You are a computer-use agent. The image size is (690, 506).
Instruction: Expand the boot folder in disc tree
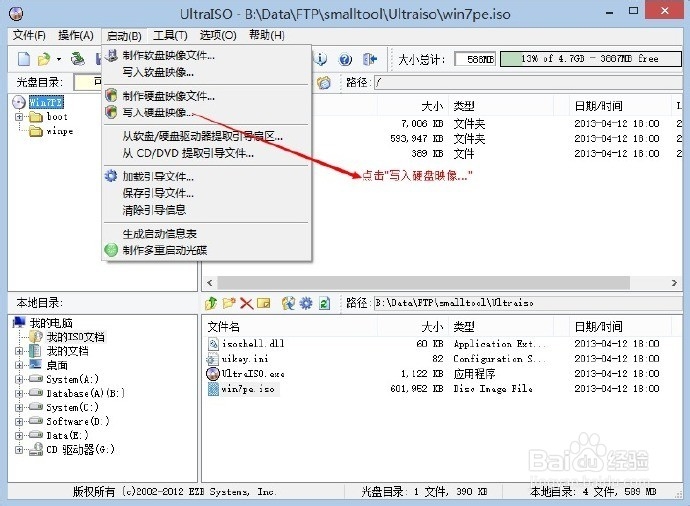[19, 117]
